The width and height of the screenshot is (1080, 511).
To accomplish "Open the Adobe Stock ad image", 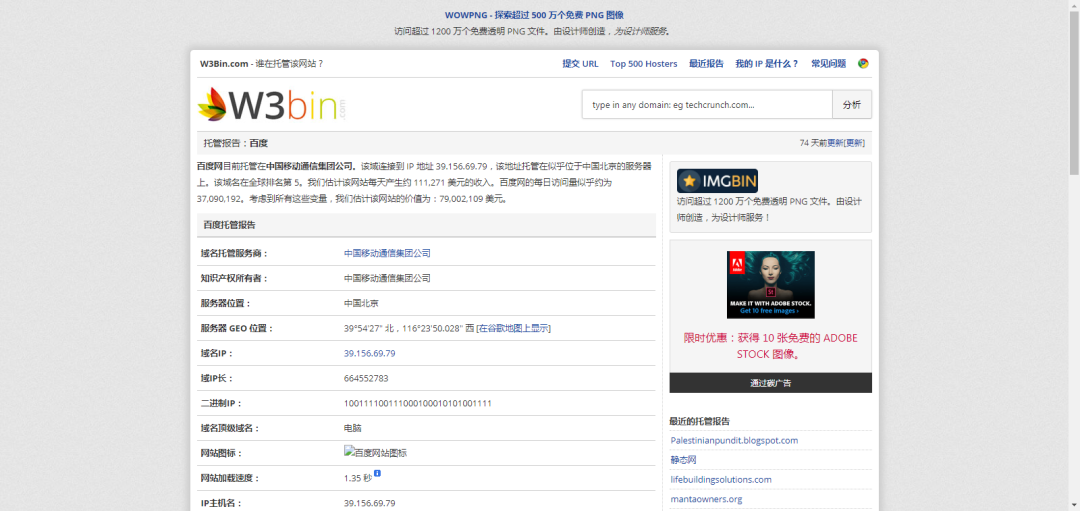I will [x=771, y=284].
